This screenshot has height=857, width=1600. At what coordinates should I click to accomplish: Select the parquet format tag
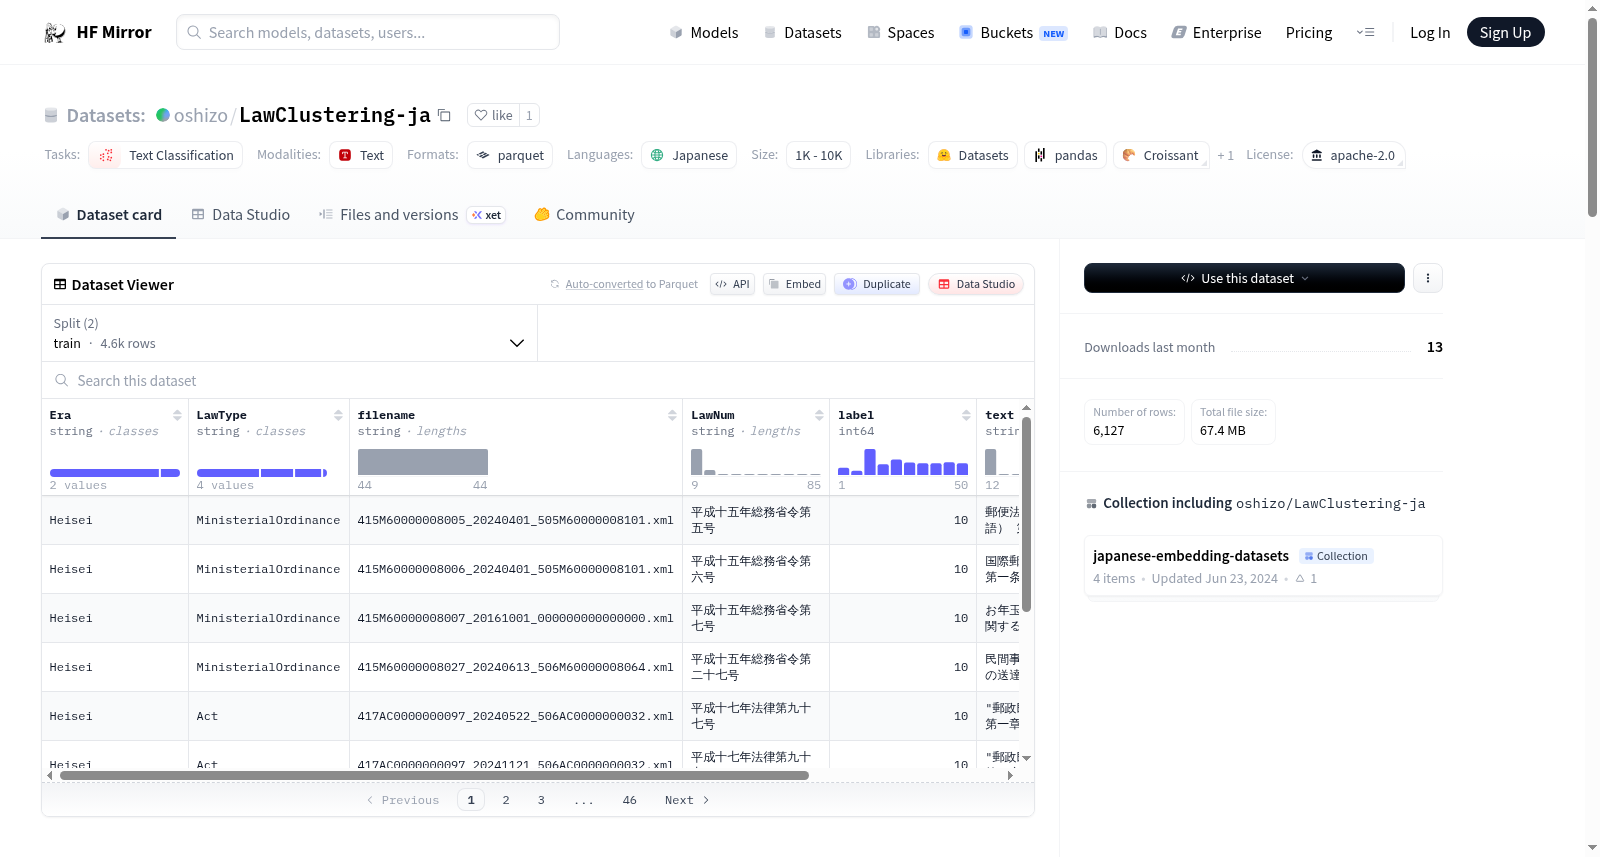point(510,156)
